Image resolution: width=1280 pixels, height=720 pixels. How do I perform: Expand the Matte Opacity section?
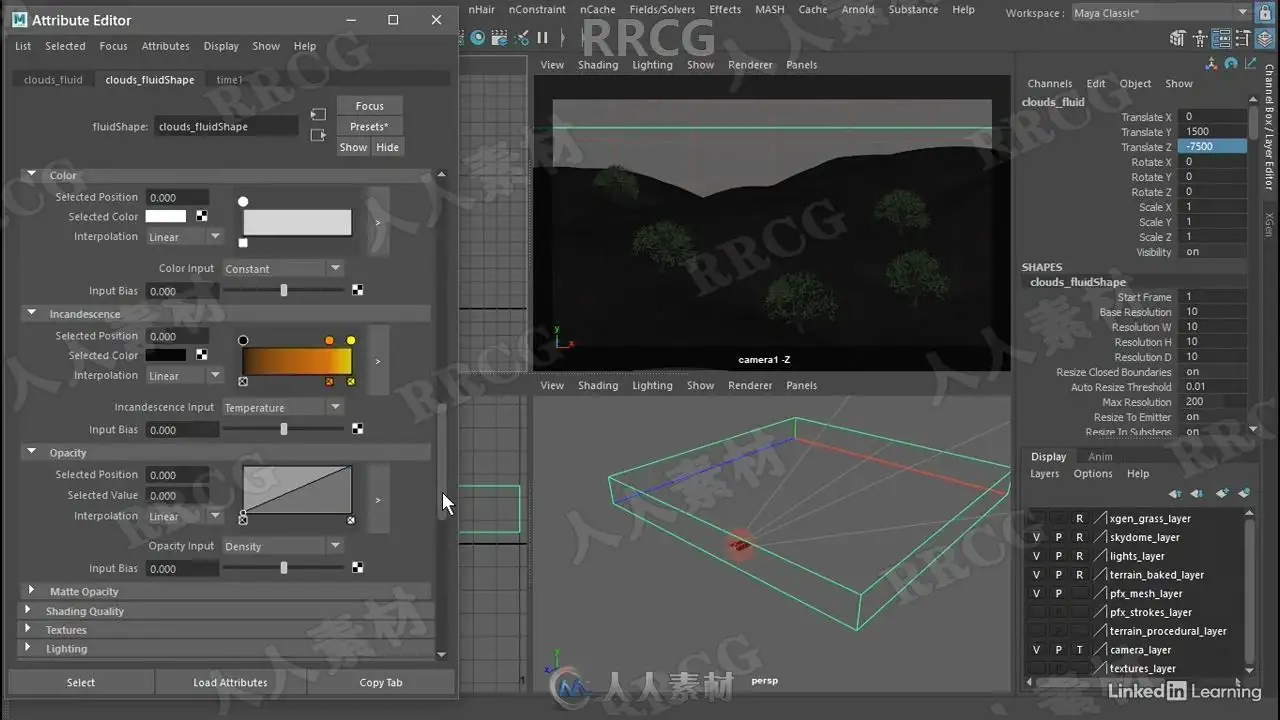pos(31,591)
